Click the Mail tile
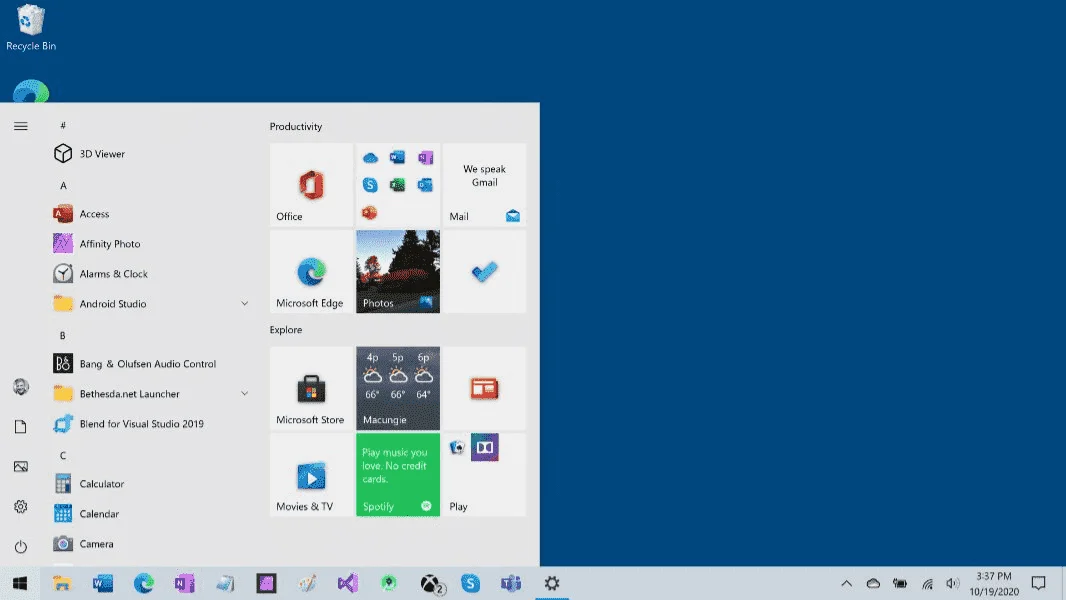 (x=485, y=185)
